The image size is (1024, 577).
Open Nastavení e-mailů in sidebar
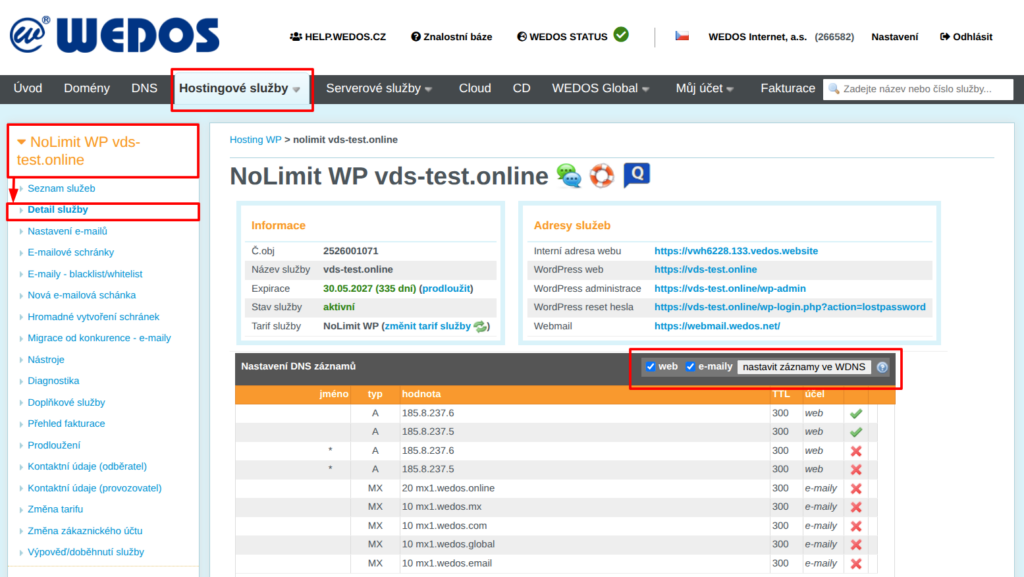pyautogui.click(x=67, y=231)
